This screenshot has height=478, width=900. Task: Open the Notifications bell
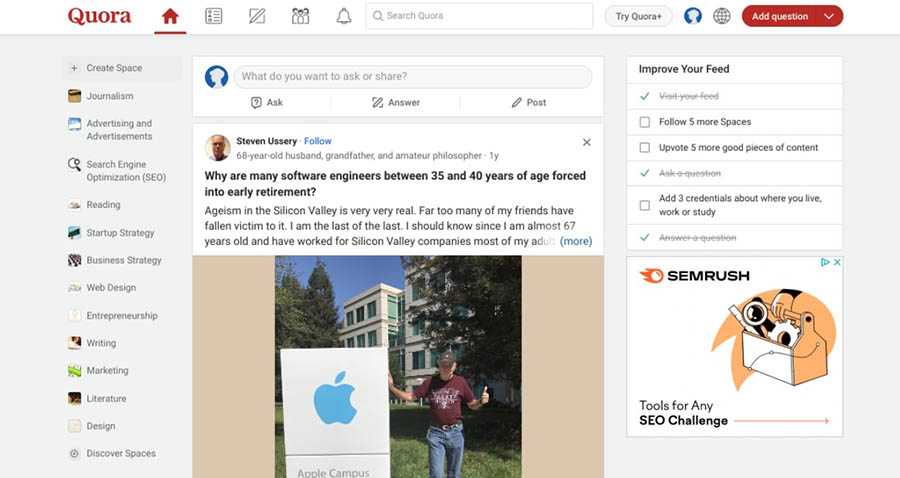pyautogui.click(x=344, y=16)
